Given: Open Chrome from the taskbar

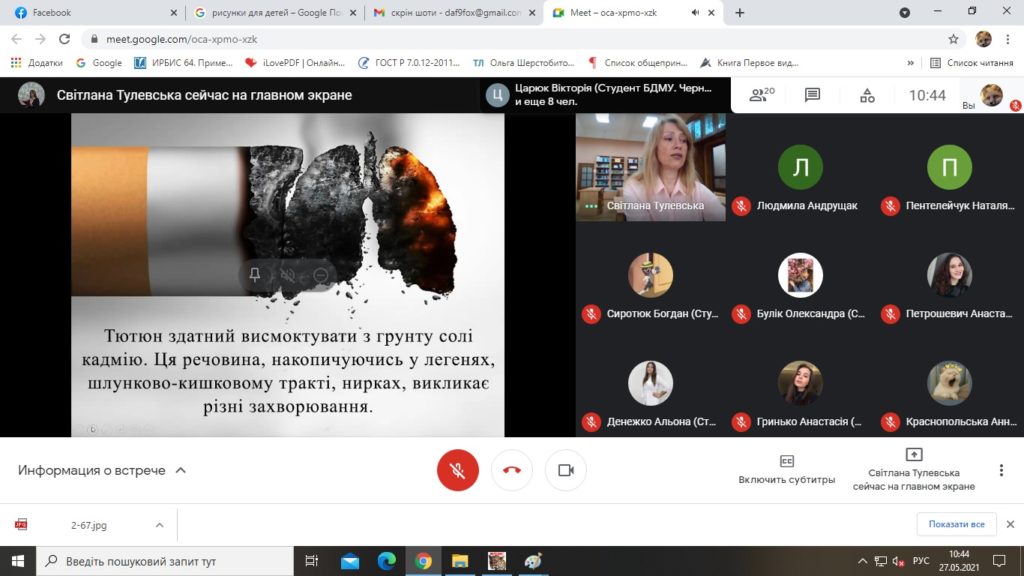Looking at the screenshot, I should click(423, 561).
